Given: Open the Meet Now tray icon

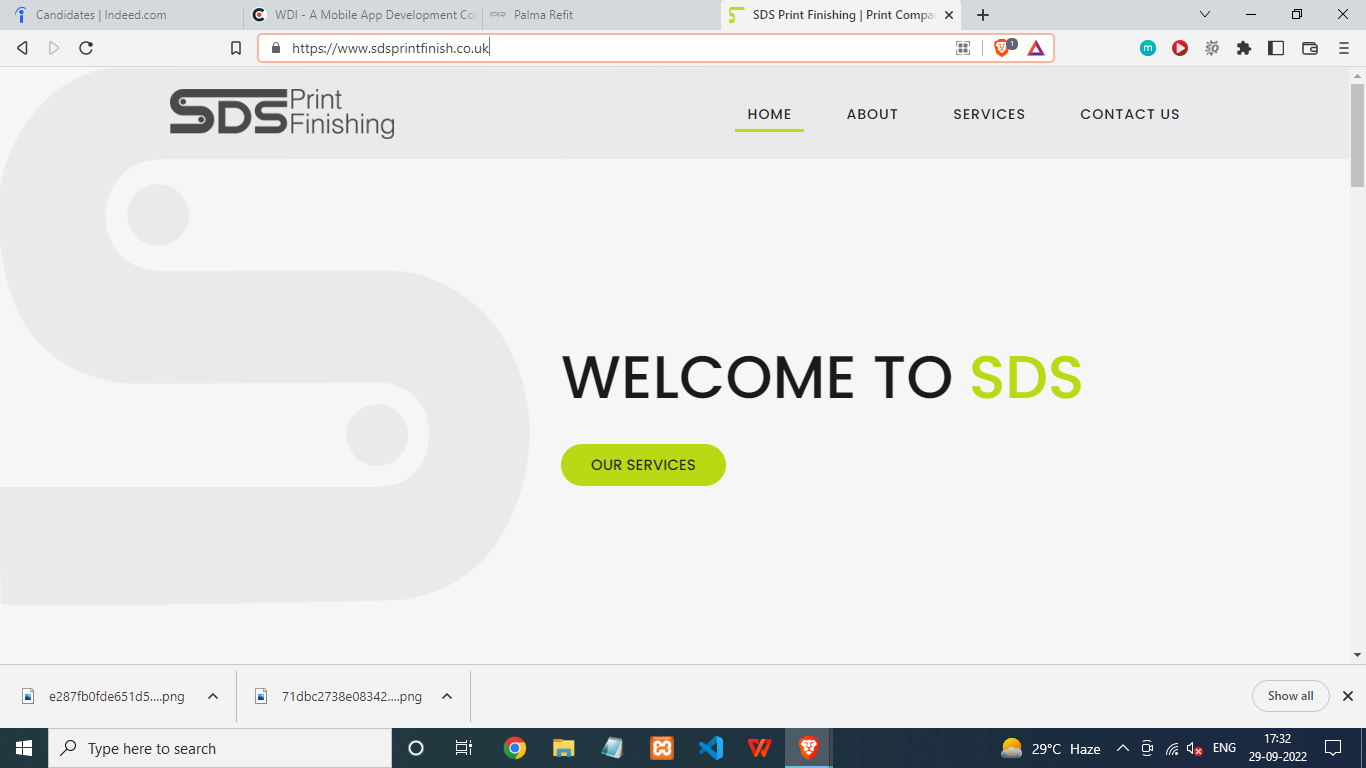Looking at the screenshot, I should 1147,748.
